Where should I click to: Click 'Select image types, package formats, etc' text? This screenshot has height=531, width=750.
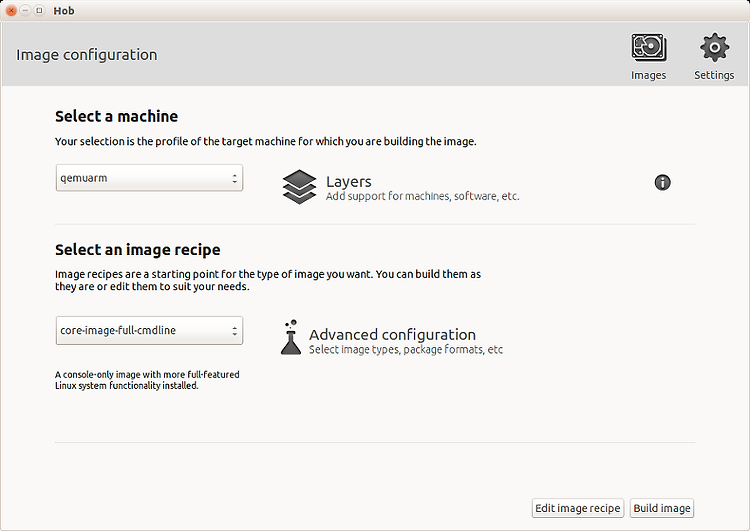[x=406, y=350]
